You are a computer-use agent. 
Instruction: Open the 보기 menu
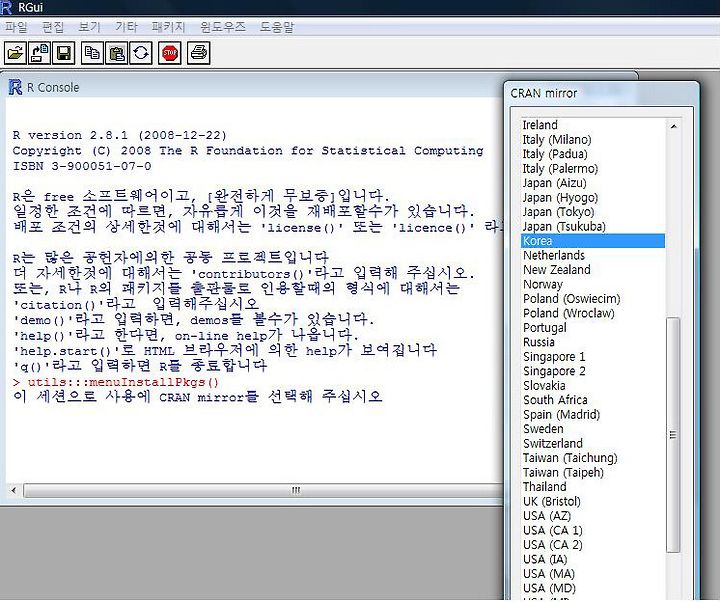pos(89,27)
